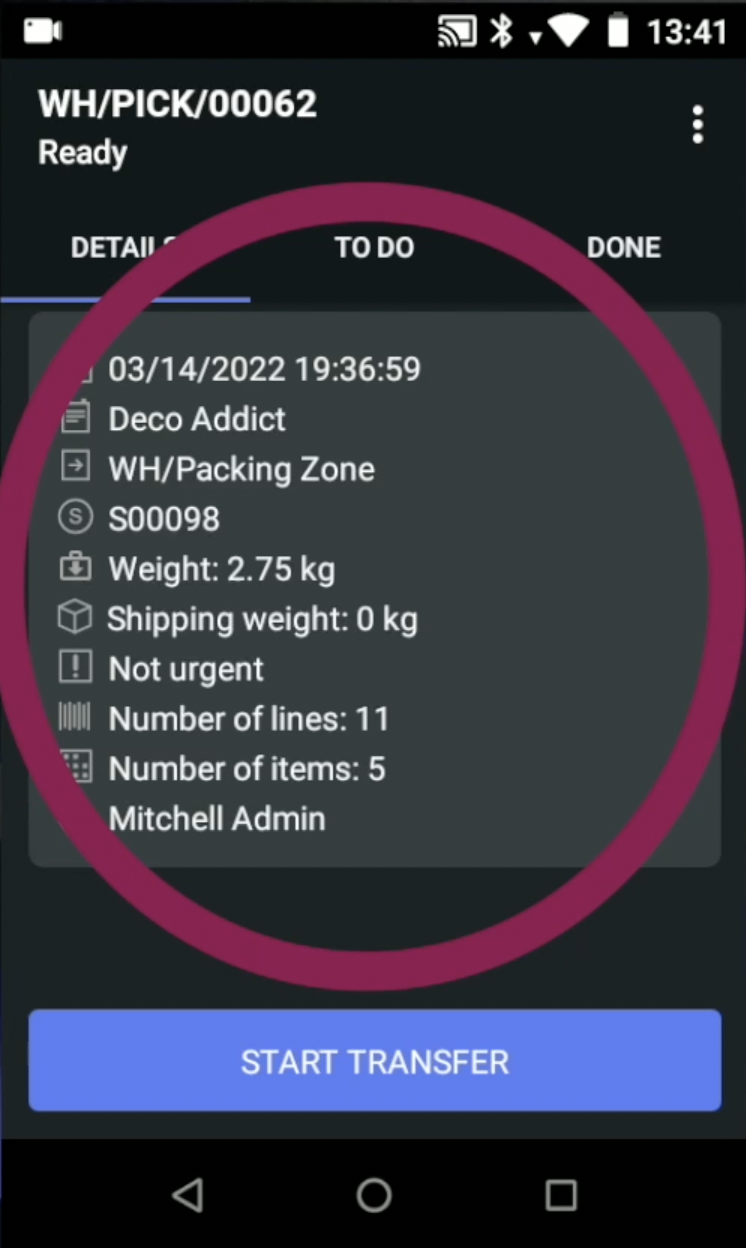Tap the arrow icon beside WH/Packing Zone

[x=75, y=467]
